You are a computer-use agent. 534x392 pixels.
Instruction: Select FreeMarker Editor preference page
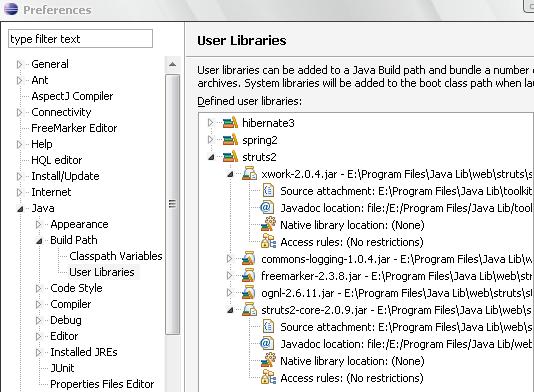[x=74, y=128]
